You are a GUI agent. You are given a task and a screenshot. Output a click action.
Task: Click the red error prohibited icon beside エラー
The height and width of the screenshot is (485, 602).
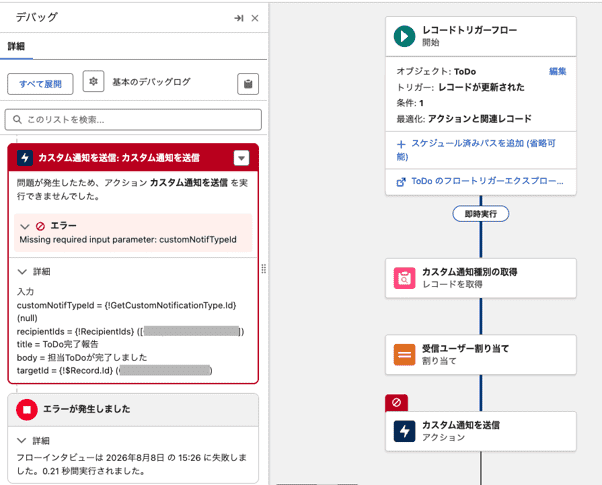40,226
